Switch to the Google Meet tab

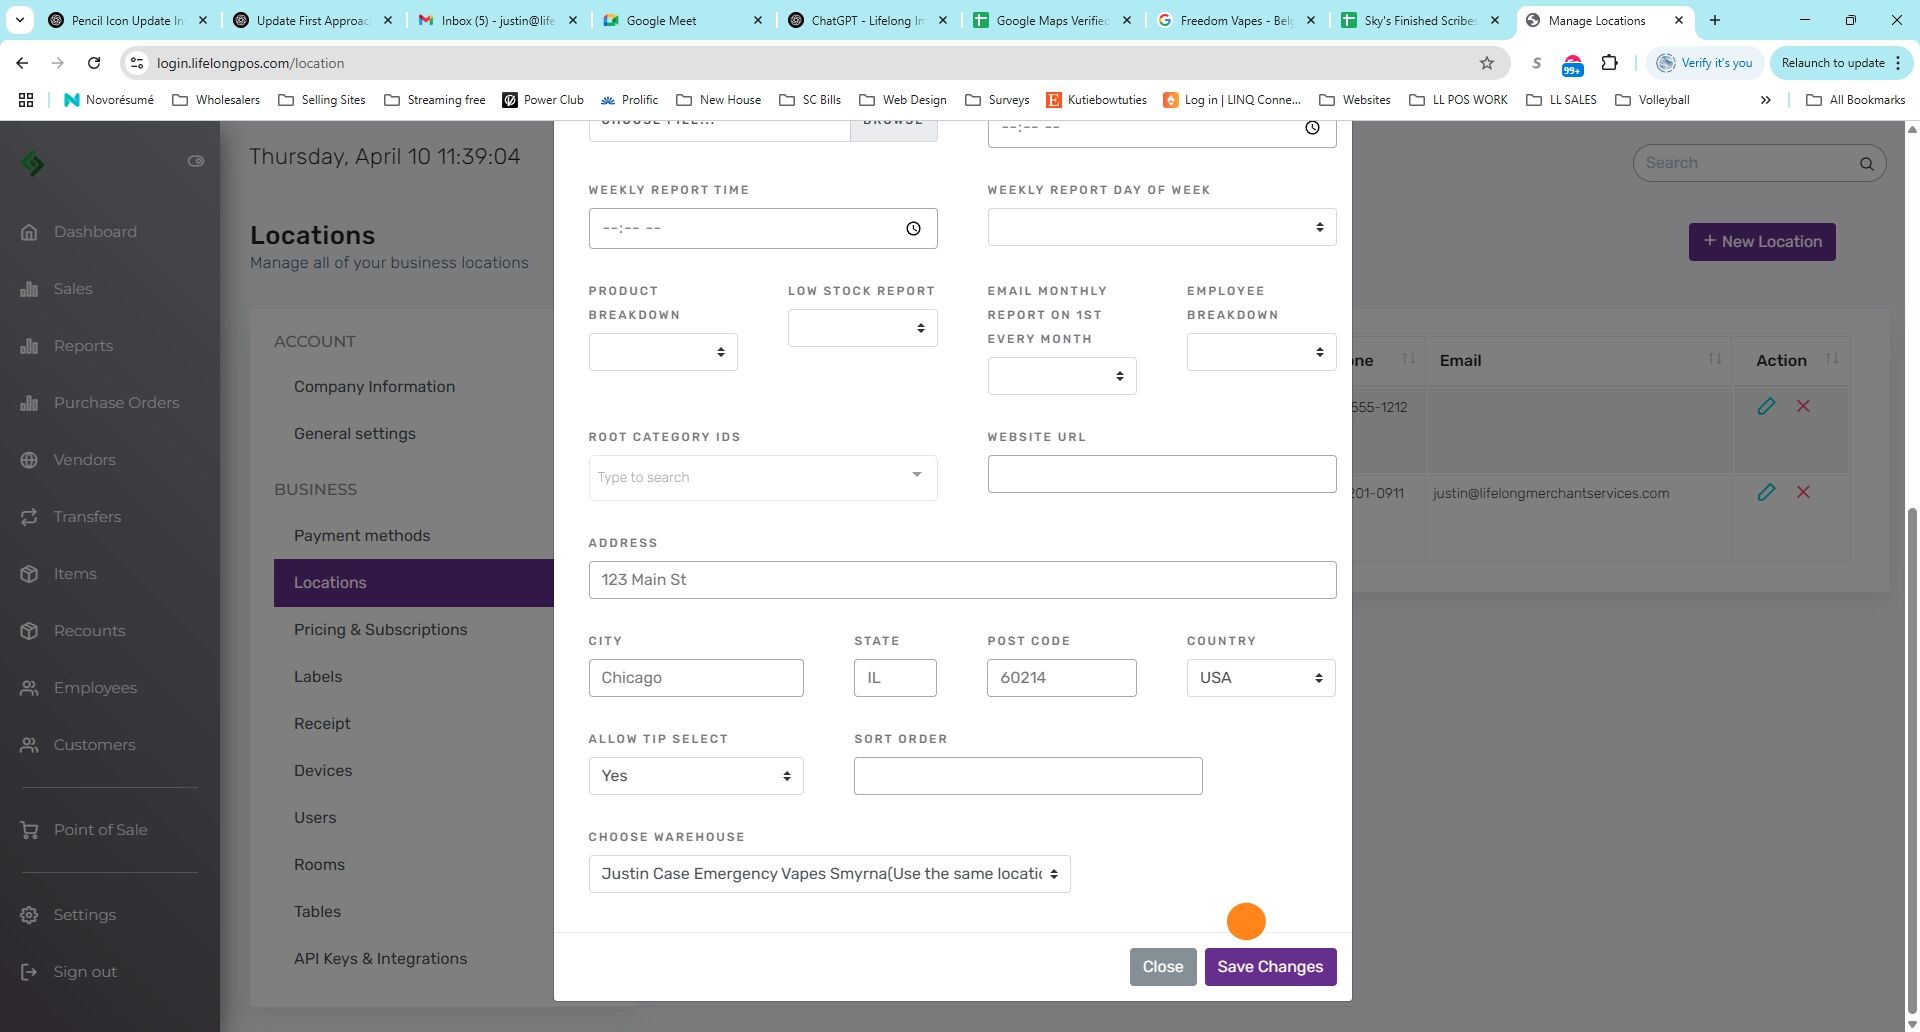click(683, 20)
